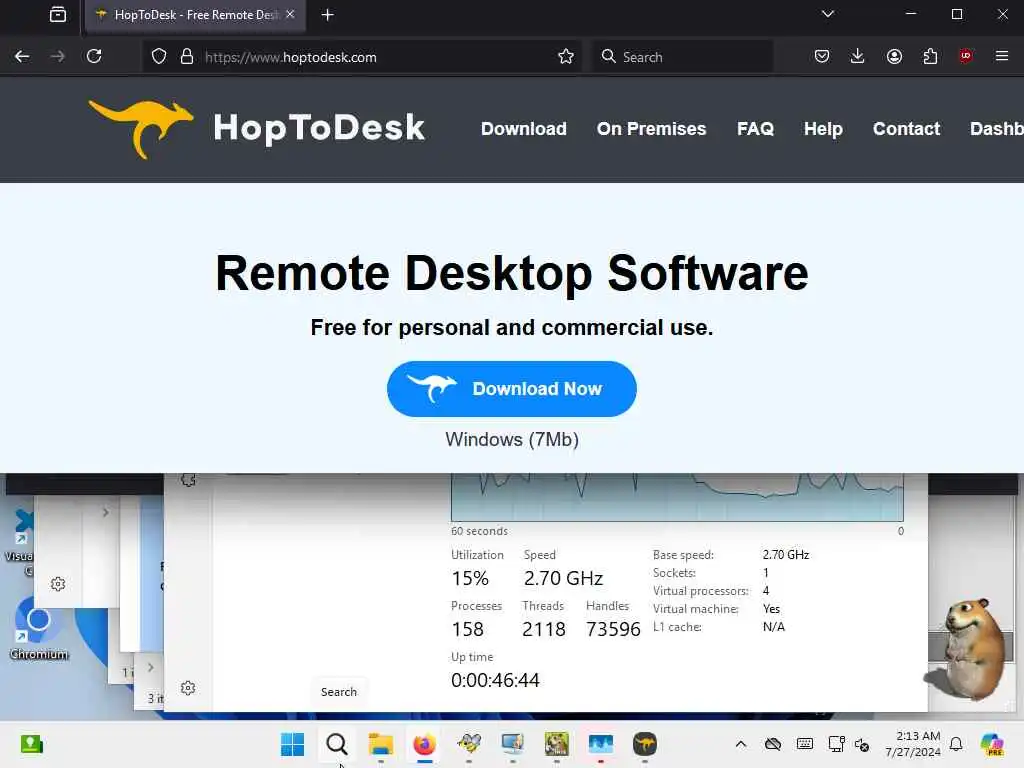Reload the HopToDesk page

94,57
